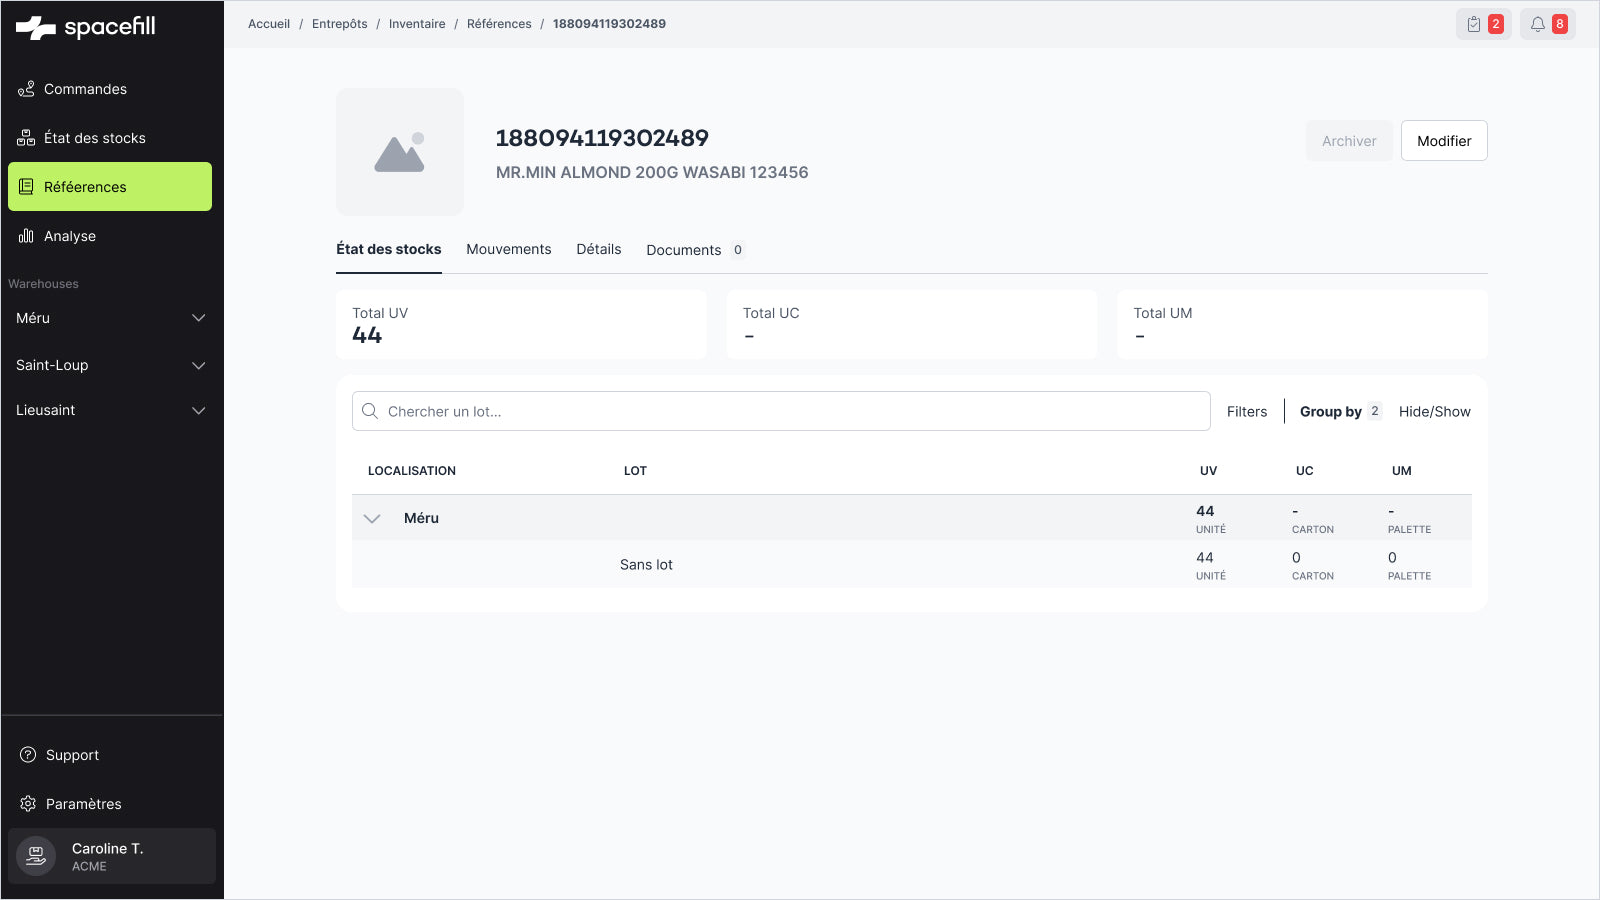The width and height of the screenshot is (1600, 900).
Task: Open the Détails tab
Action: (x=598, y=249)
